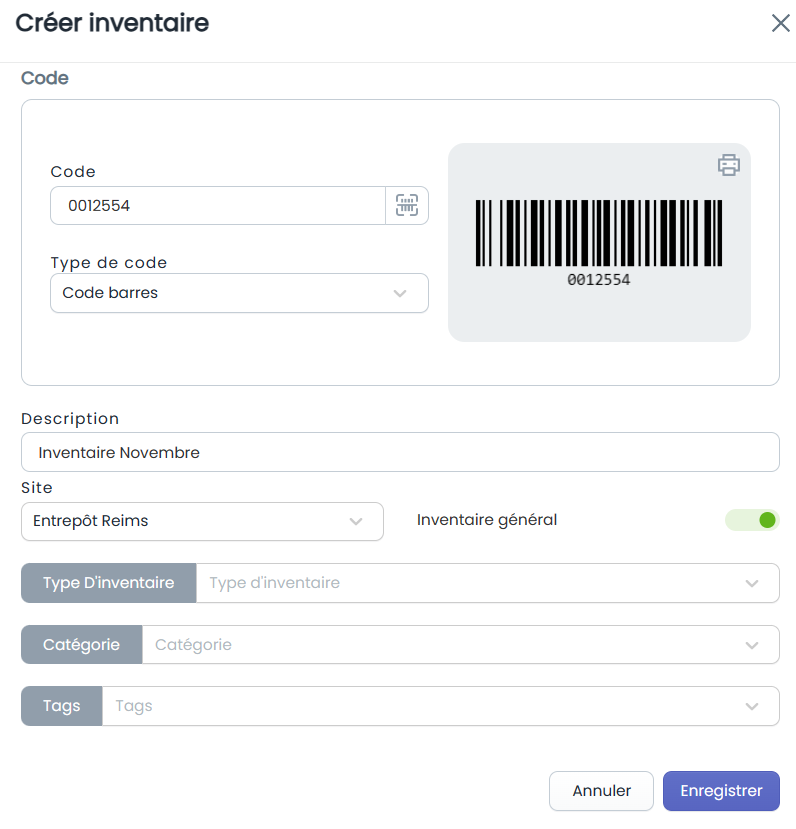
Task: Open the Tags dropdown
Action: tap(440, 706)
